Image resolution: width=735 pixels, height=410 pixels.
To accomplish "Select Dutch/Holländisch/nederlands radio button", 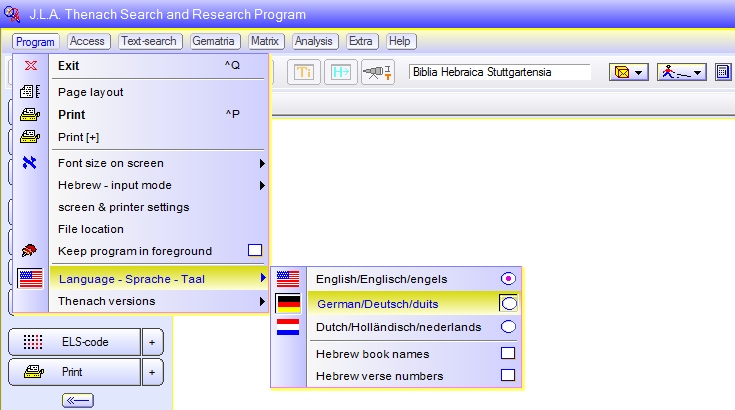I will tap(508, 327).
